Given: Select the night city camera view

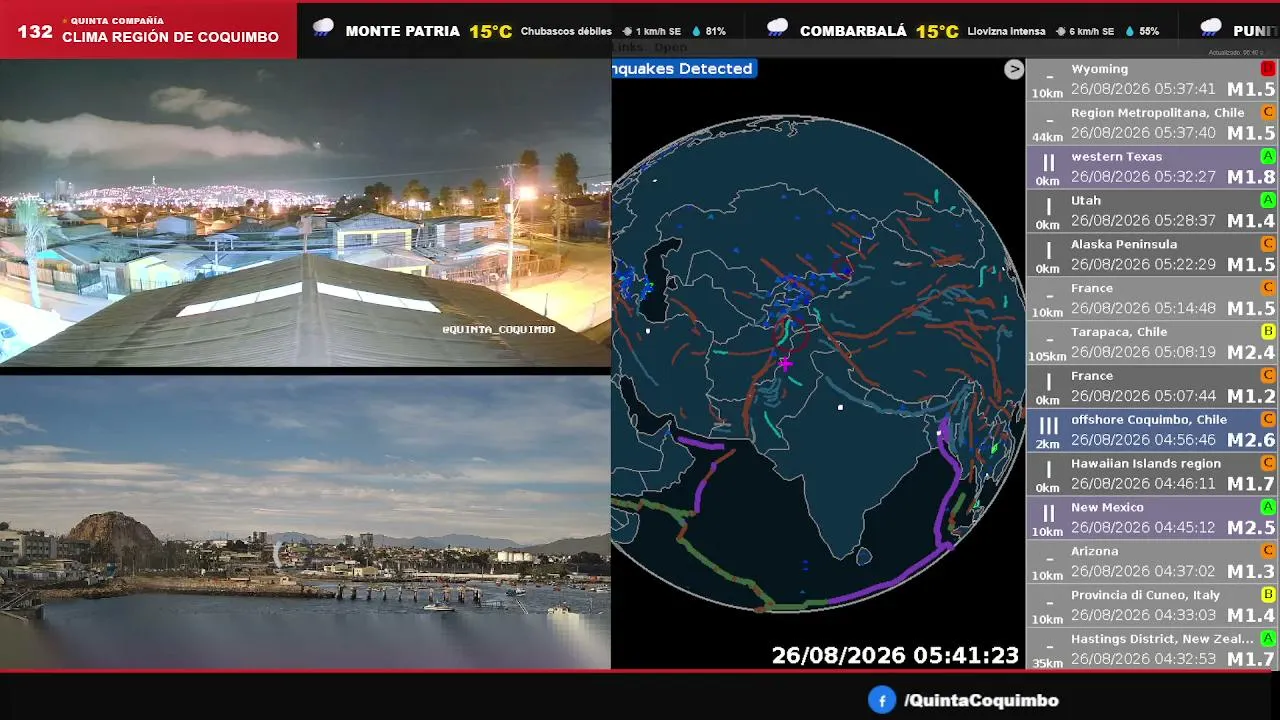Looking at the screenshot, I should pos(305,213).
